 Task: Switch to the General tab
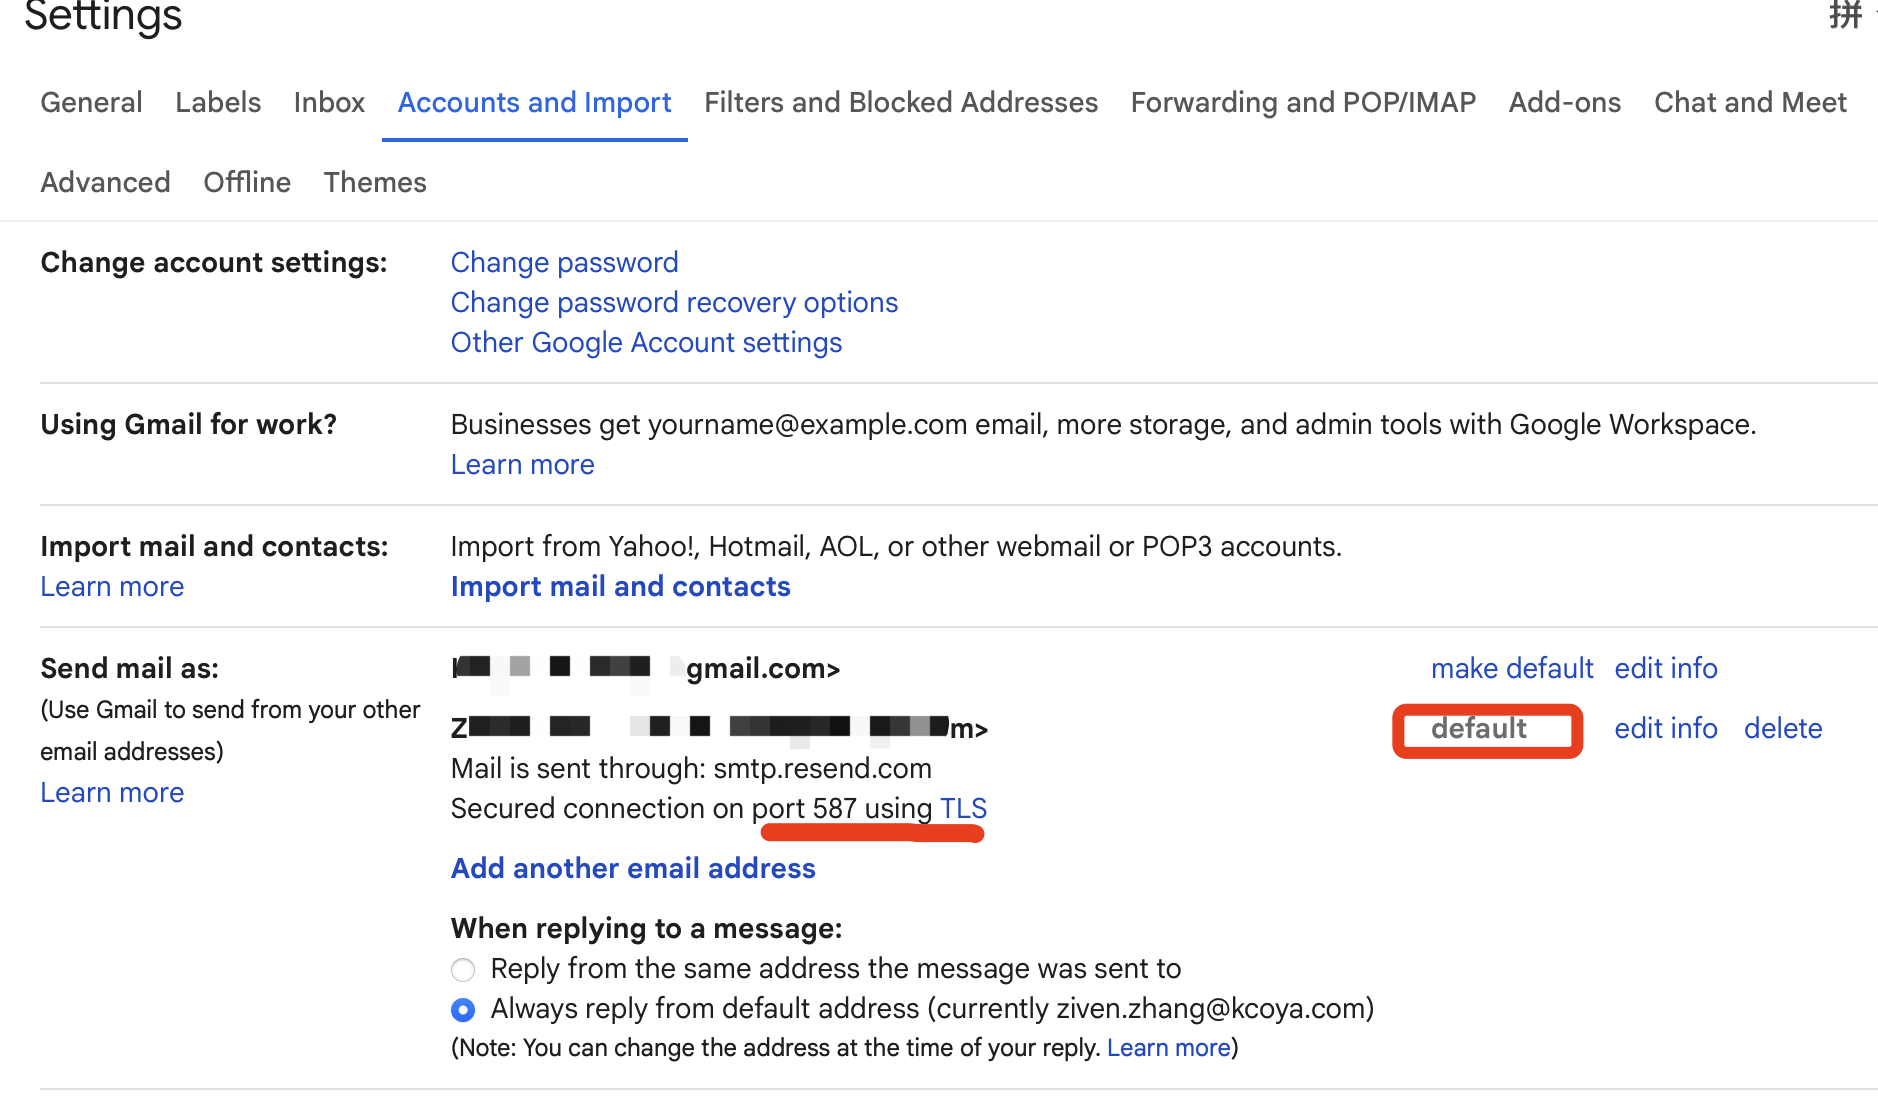[91, 102]
